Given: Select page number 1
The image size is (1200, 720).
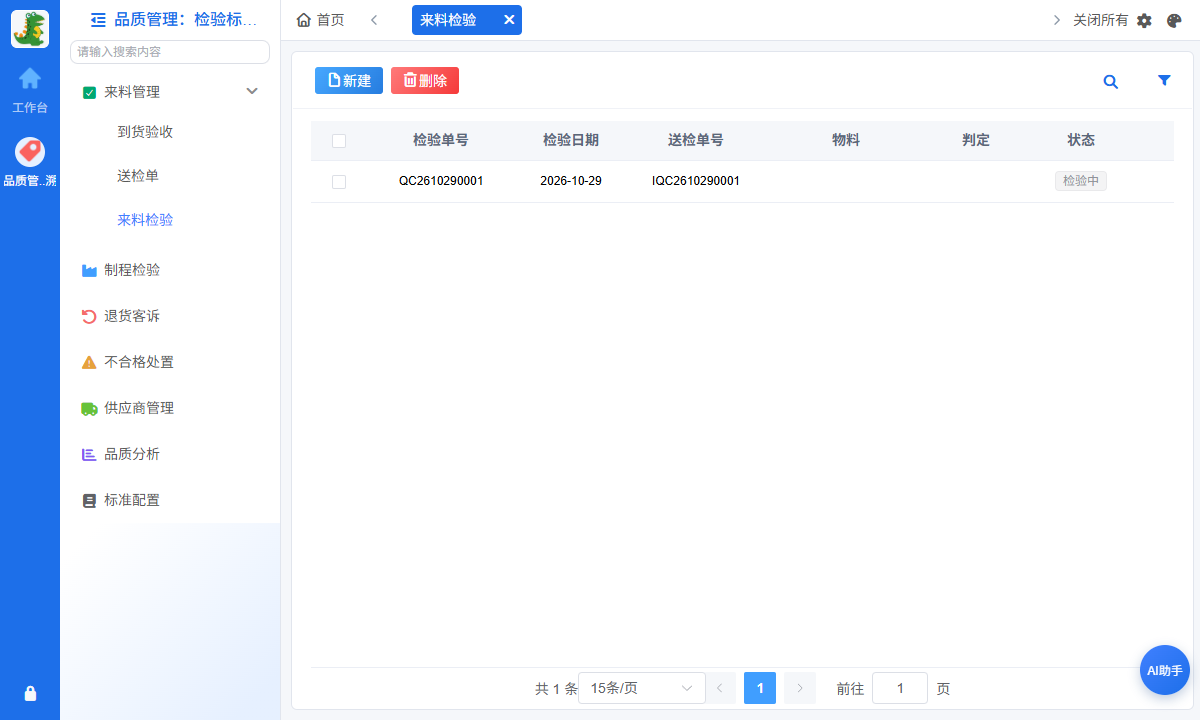Looking at the screenshot, I should pos(760,688).
